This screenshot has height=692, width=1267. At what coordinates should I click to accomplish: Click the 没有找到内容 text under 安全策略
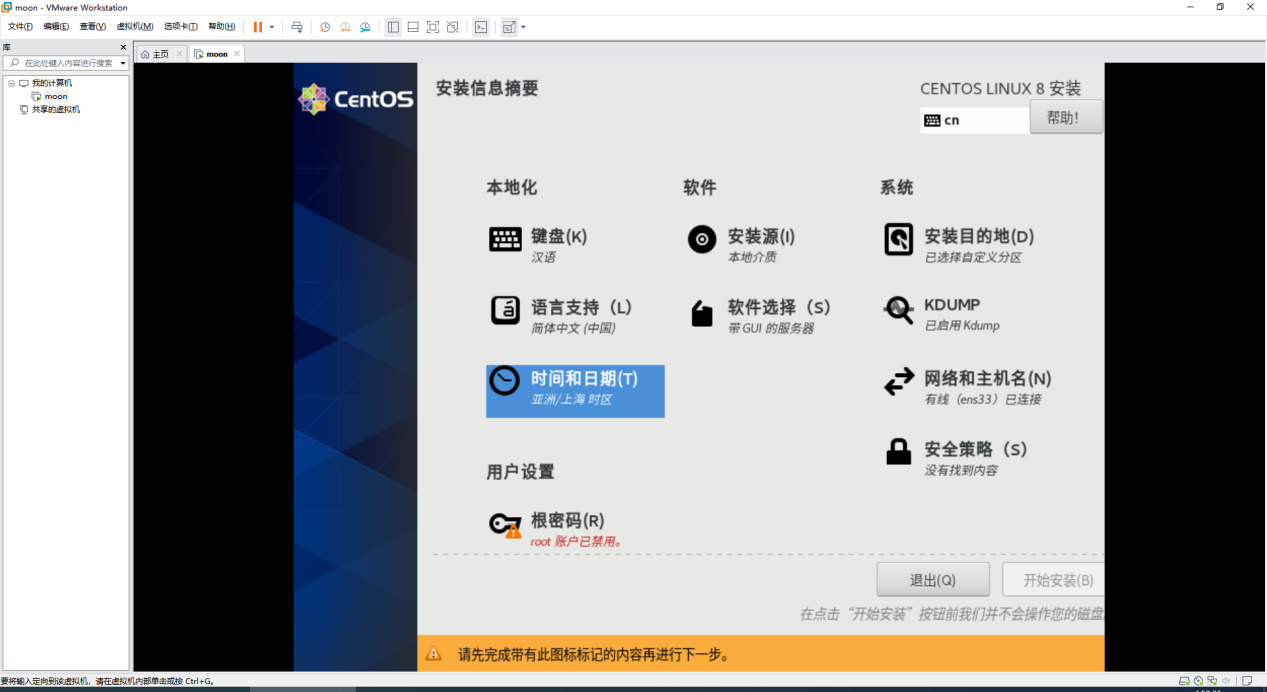point(961,470)
